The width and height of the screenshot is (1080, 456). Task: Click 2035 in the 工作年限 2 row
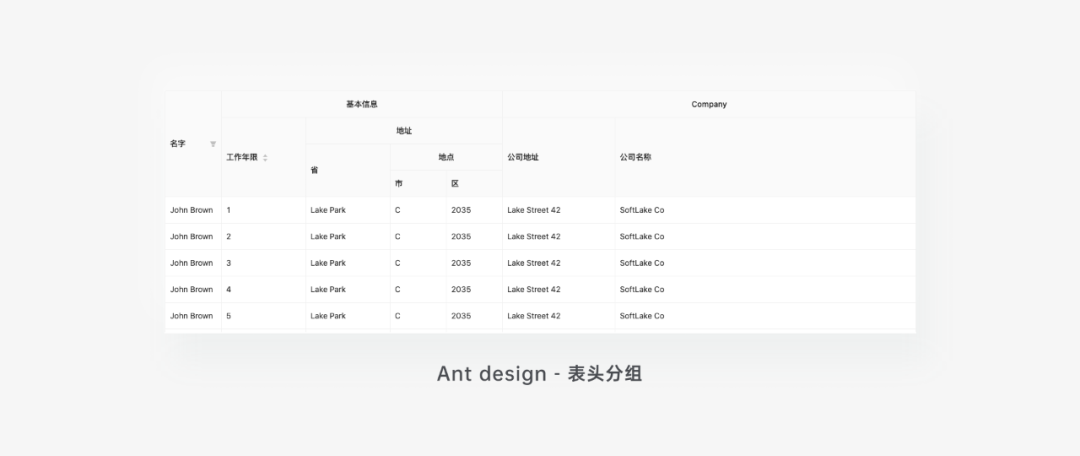click(x=461, y=236)
